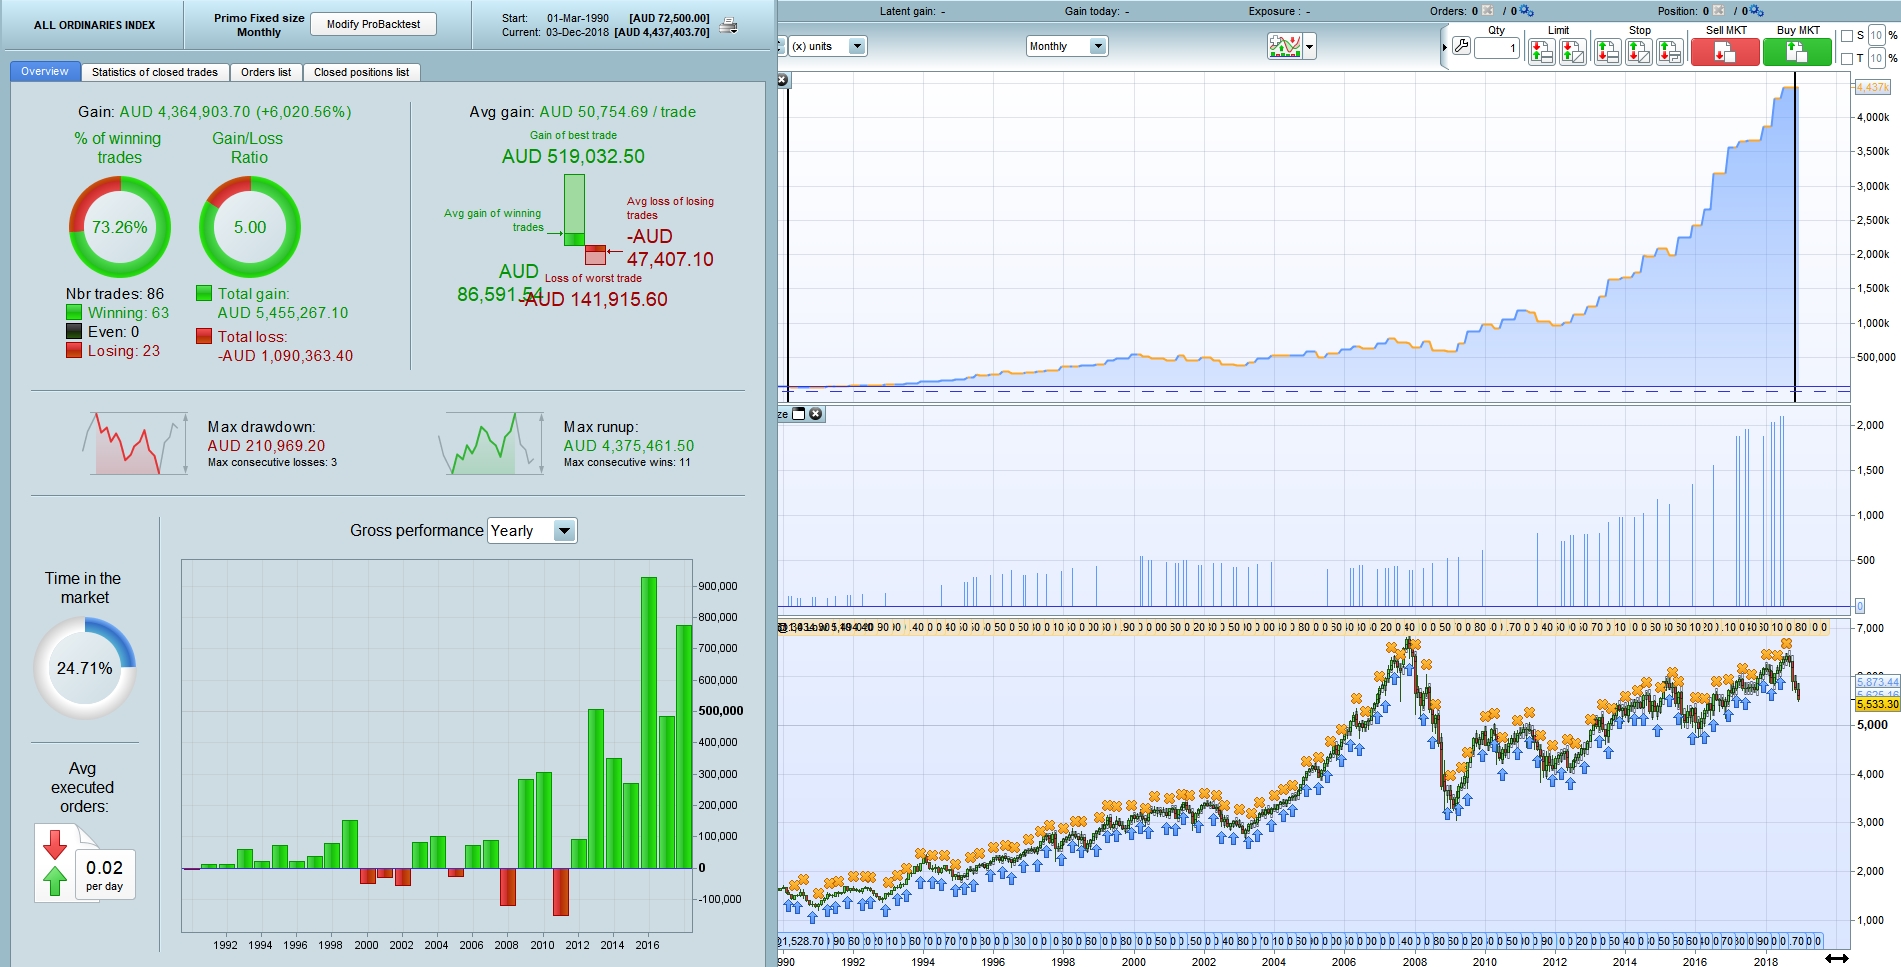This screenshot has width=1901, height=967.
Task: Enable the S percent checkbox
Action: point(1847,36)
